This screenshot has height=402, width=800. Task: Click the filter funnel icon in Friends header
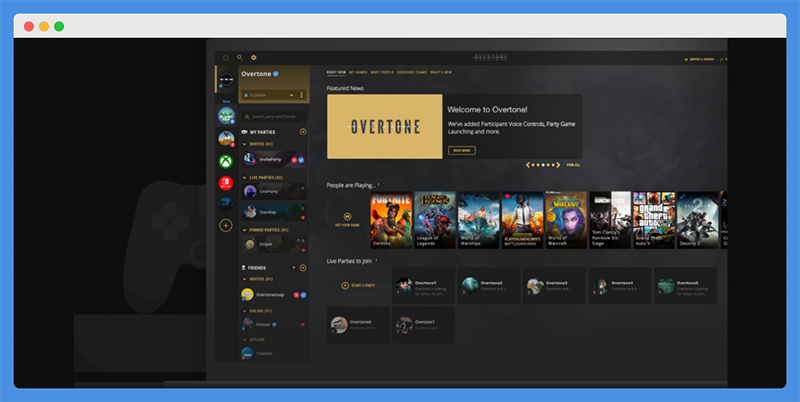click(294, 268)
